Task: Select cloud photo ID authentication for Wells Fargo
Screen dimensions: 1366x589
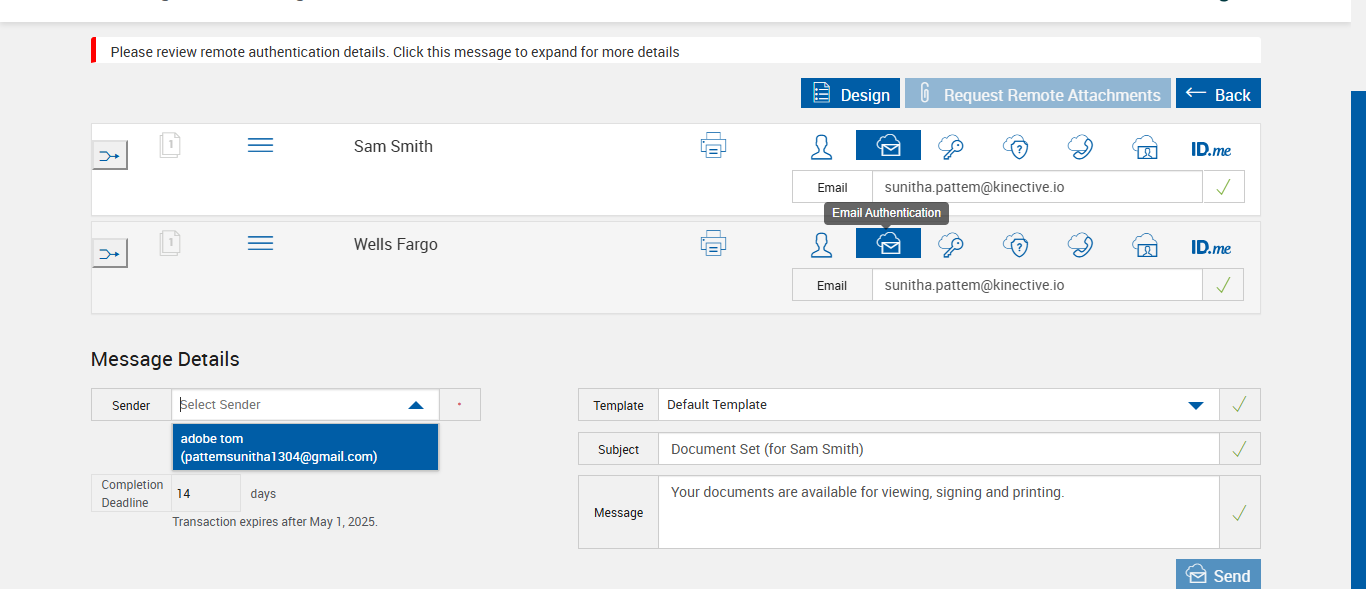Action: [1145, 244]
